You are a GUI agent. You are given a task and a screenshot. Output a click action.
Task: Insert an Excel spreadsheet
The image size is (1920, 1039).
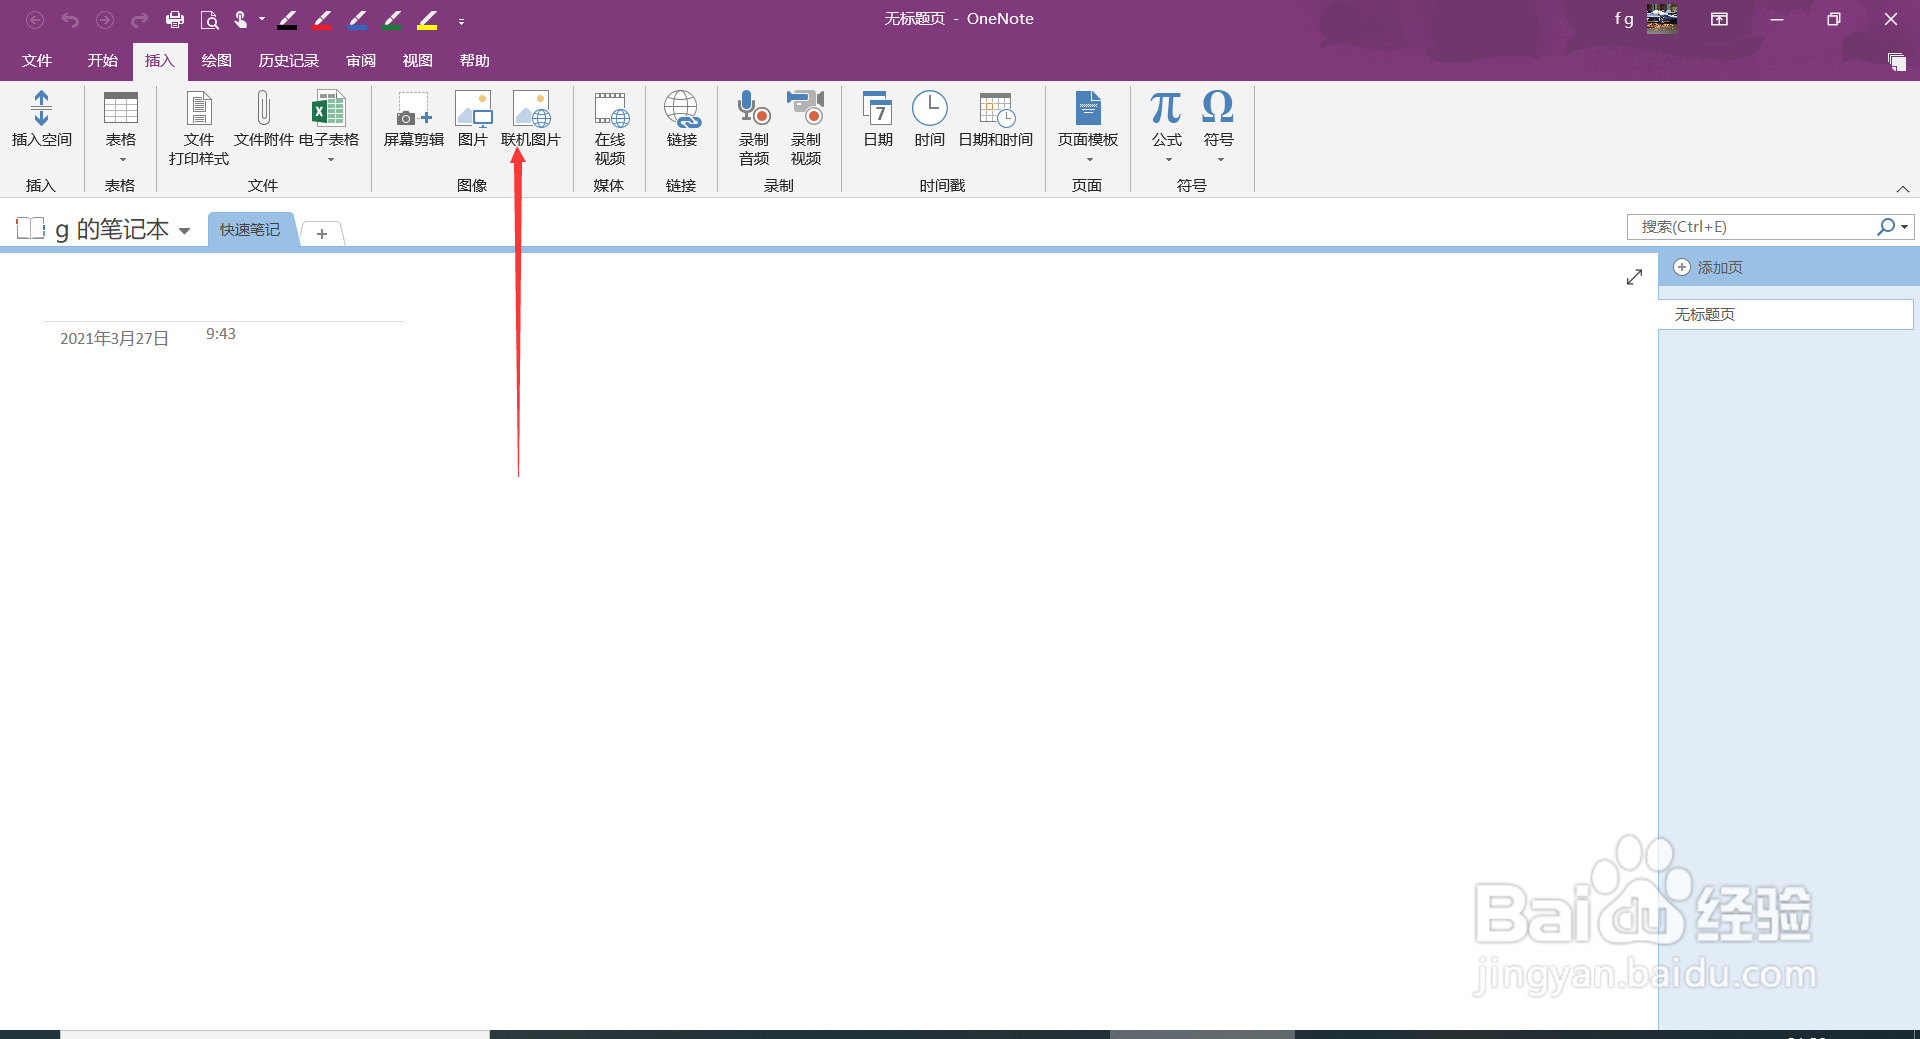[x=329, y=108]
